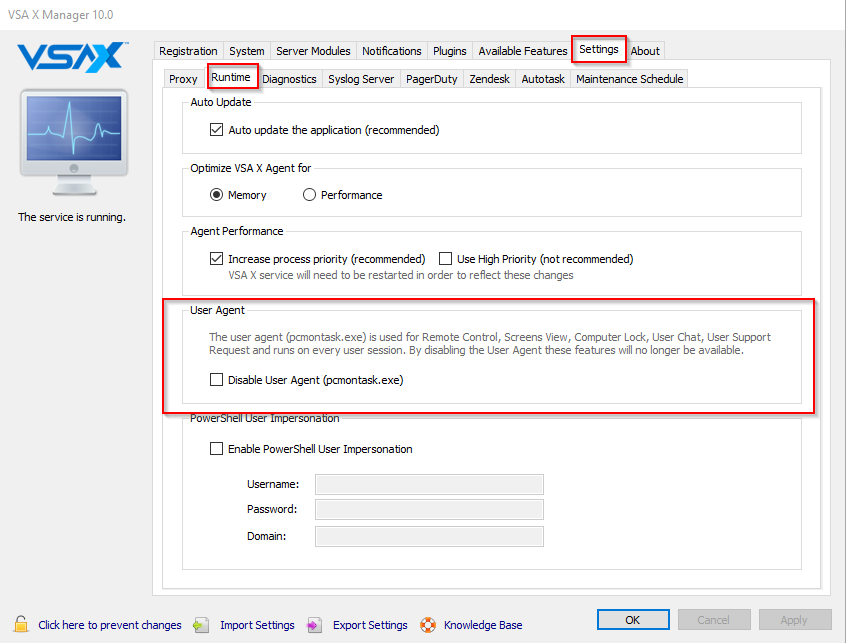Click the 'VSA X Manager 10.0' title text
846x643 pixels.
coord(60,15)
